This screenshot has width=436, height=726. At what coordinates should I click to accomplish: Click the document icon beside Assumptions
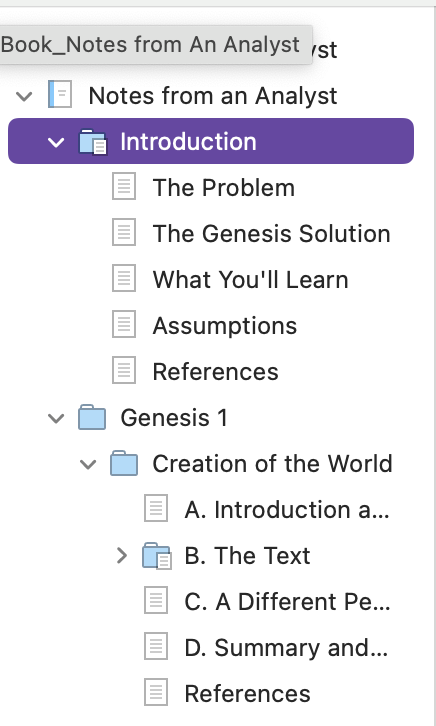point(124,325)
